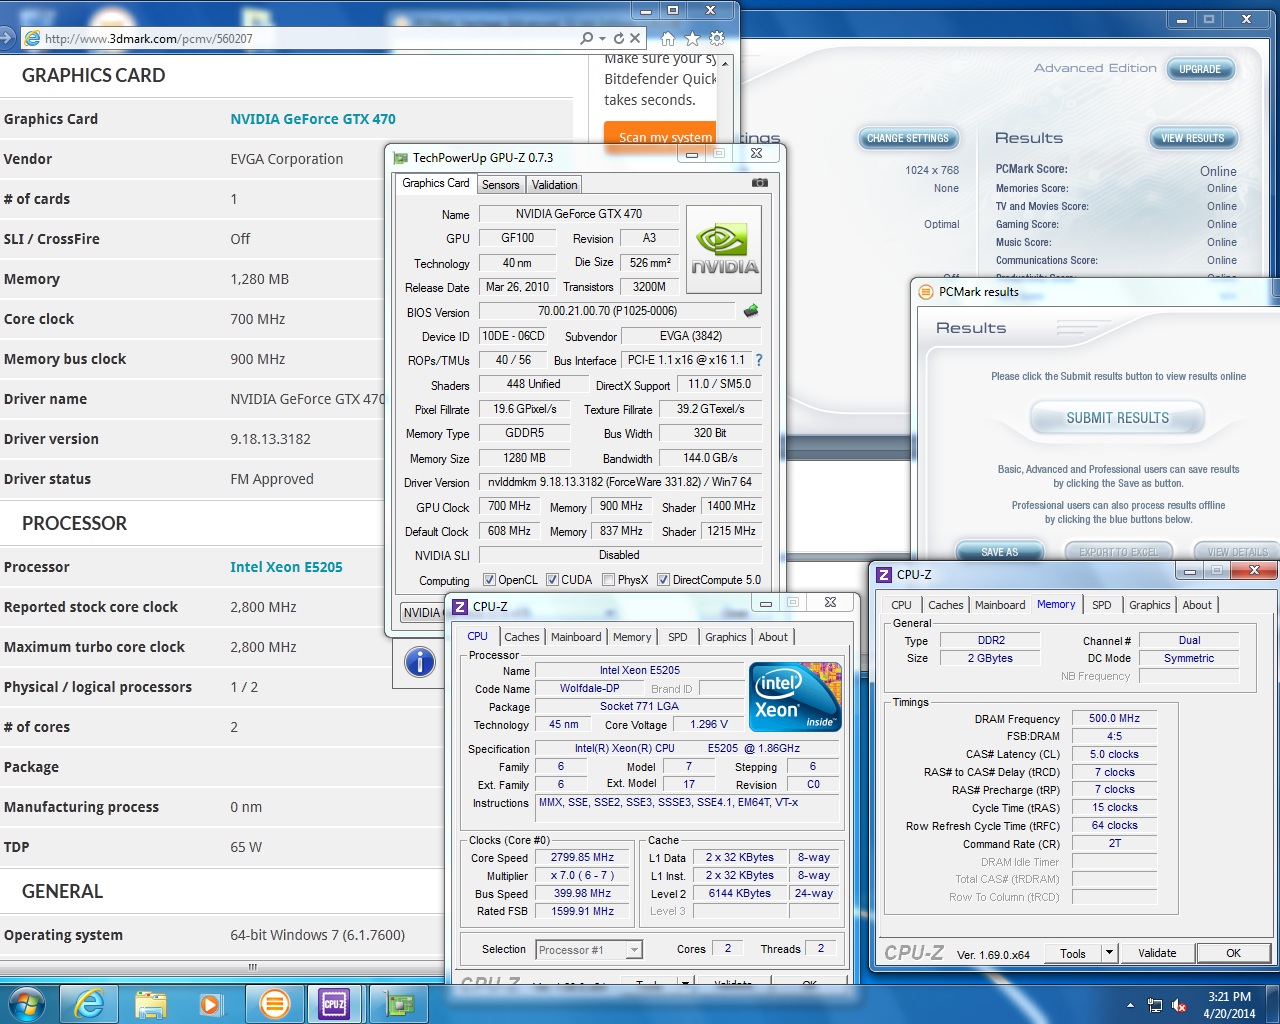Image resolution: width=1280 pixels, height=1024 pixels.
Task: Open Internet Explorer from the taskbar
Action: 89,1003
